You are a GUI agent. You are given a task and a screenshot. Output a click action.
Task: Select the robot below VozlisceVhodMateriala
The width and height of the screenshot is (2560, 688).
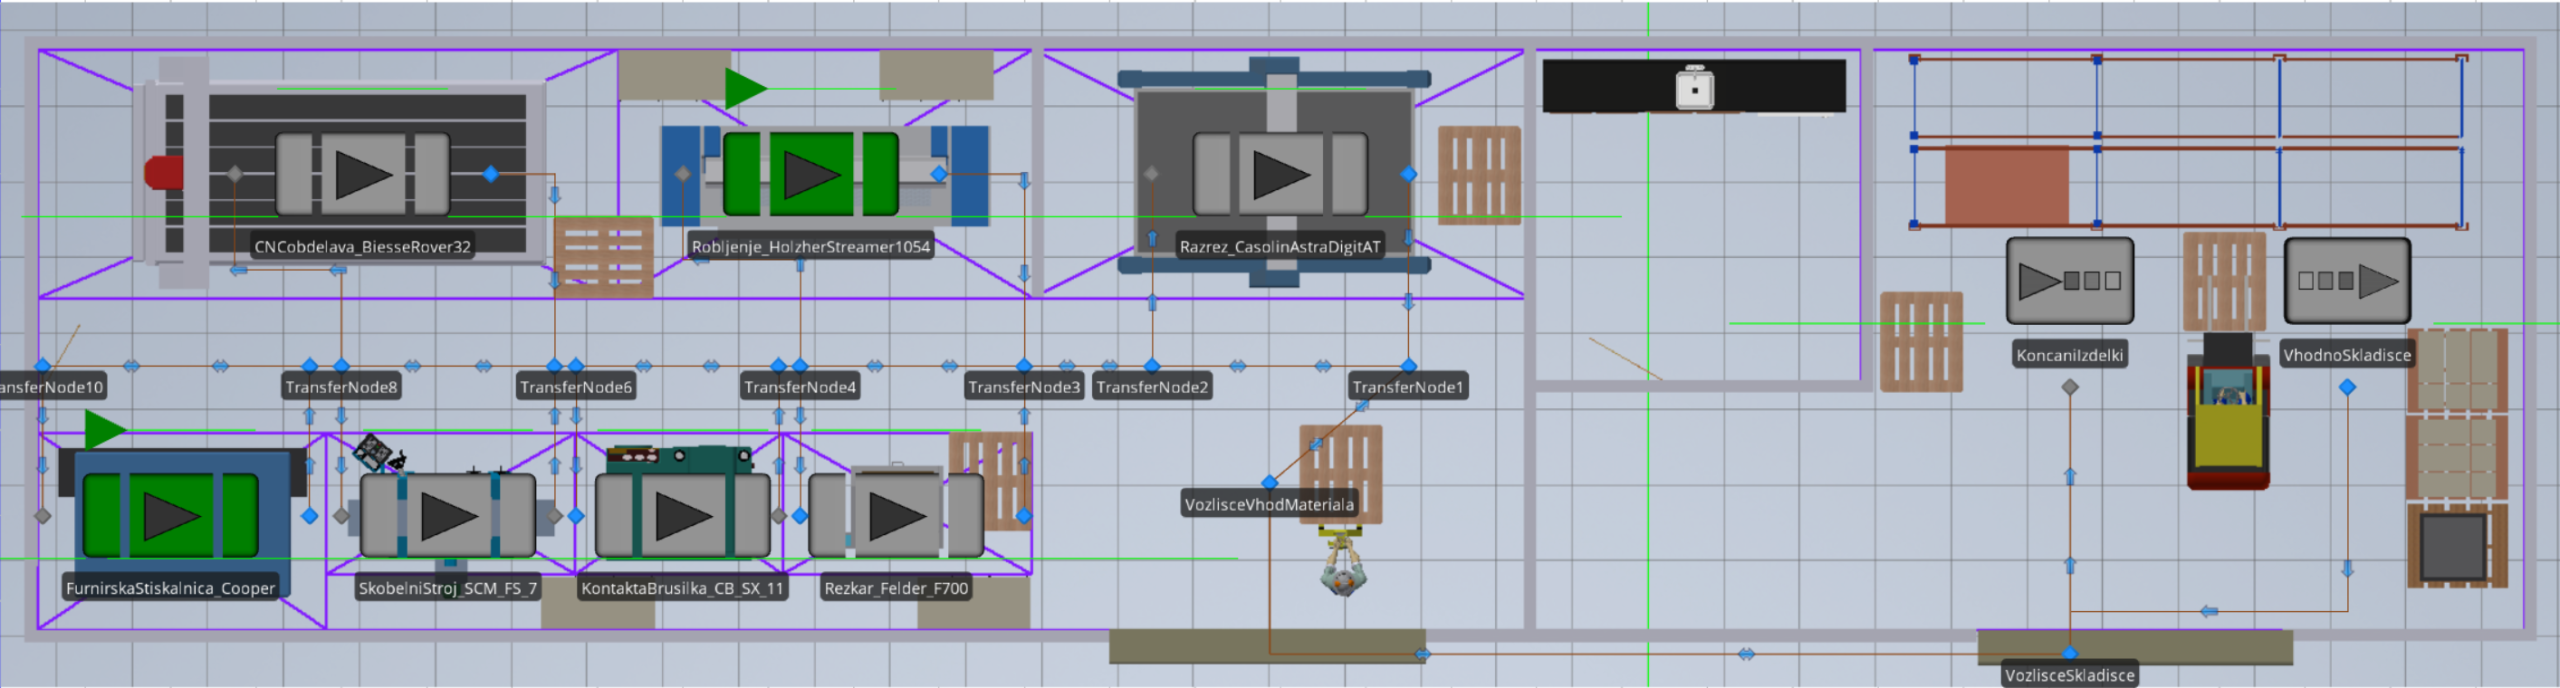pyautogui.click(x=1341, y=568)
